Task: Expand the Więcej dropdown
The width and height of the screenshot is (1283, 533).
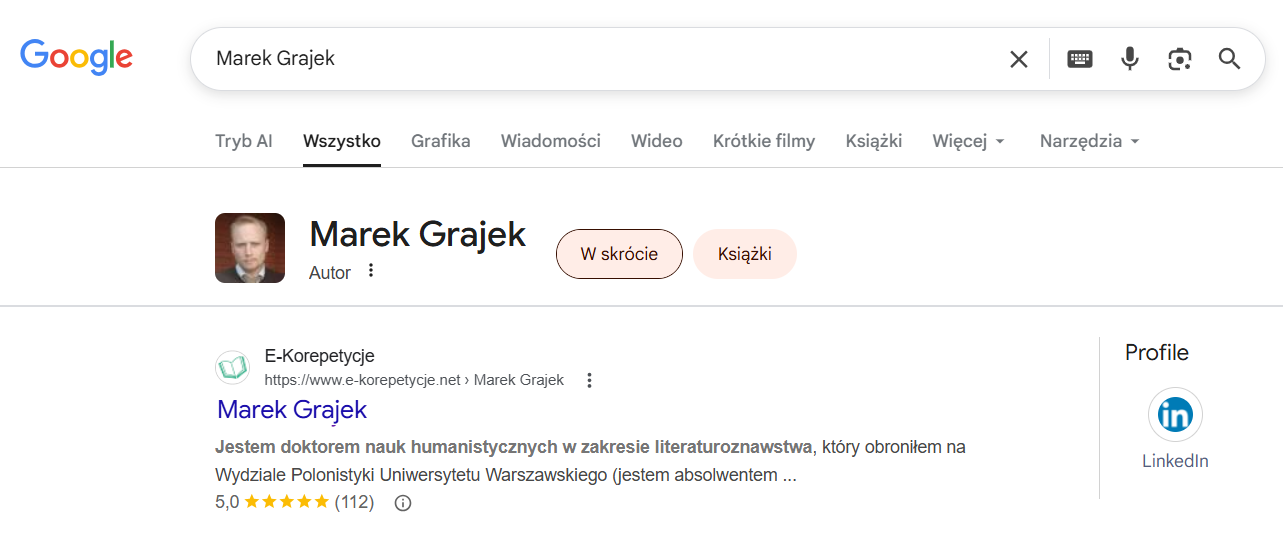Action: [x=969, y=141]
